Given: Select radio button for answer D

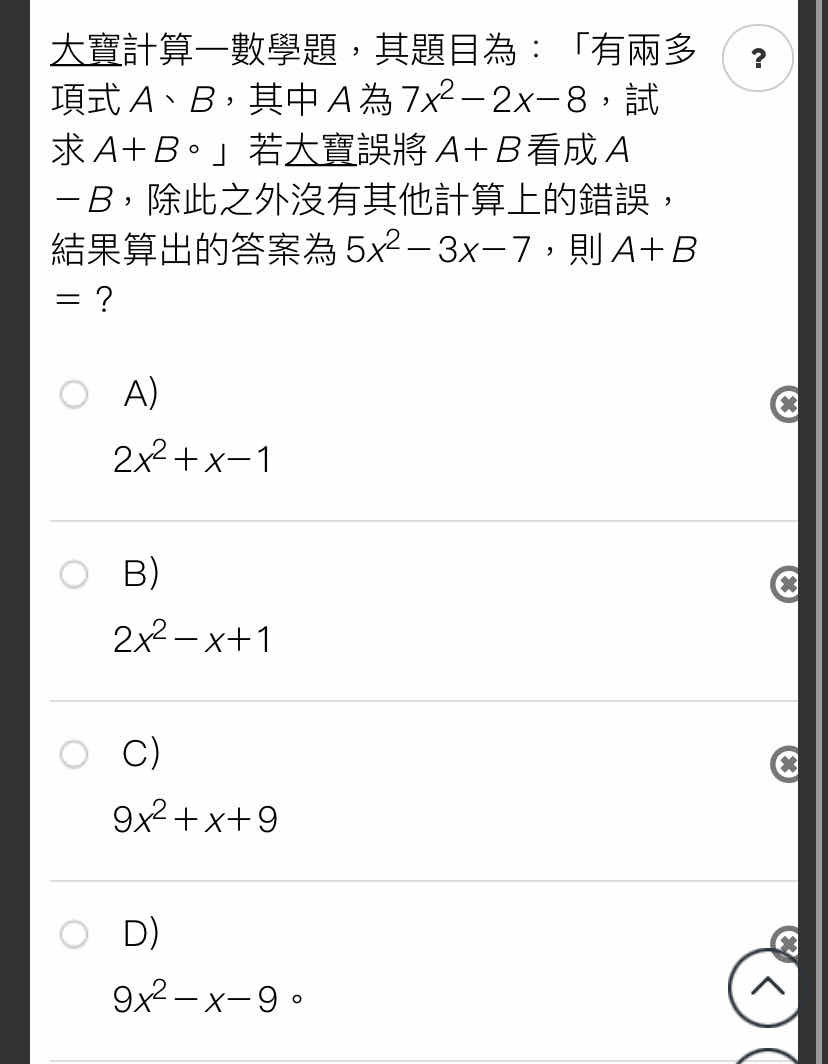Looking at the screenshot, I should [x=74, y=934].
